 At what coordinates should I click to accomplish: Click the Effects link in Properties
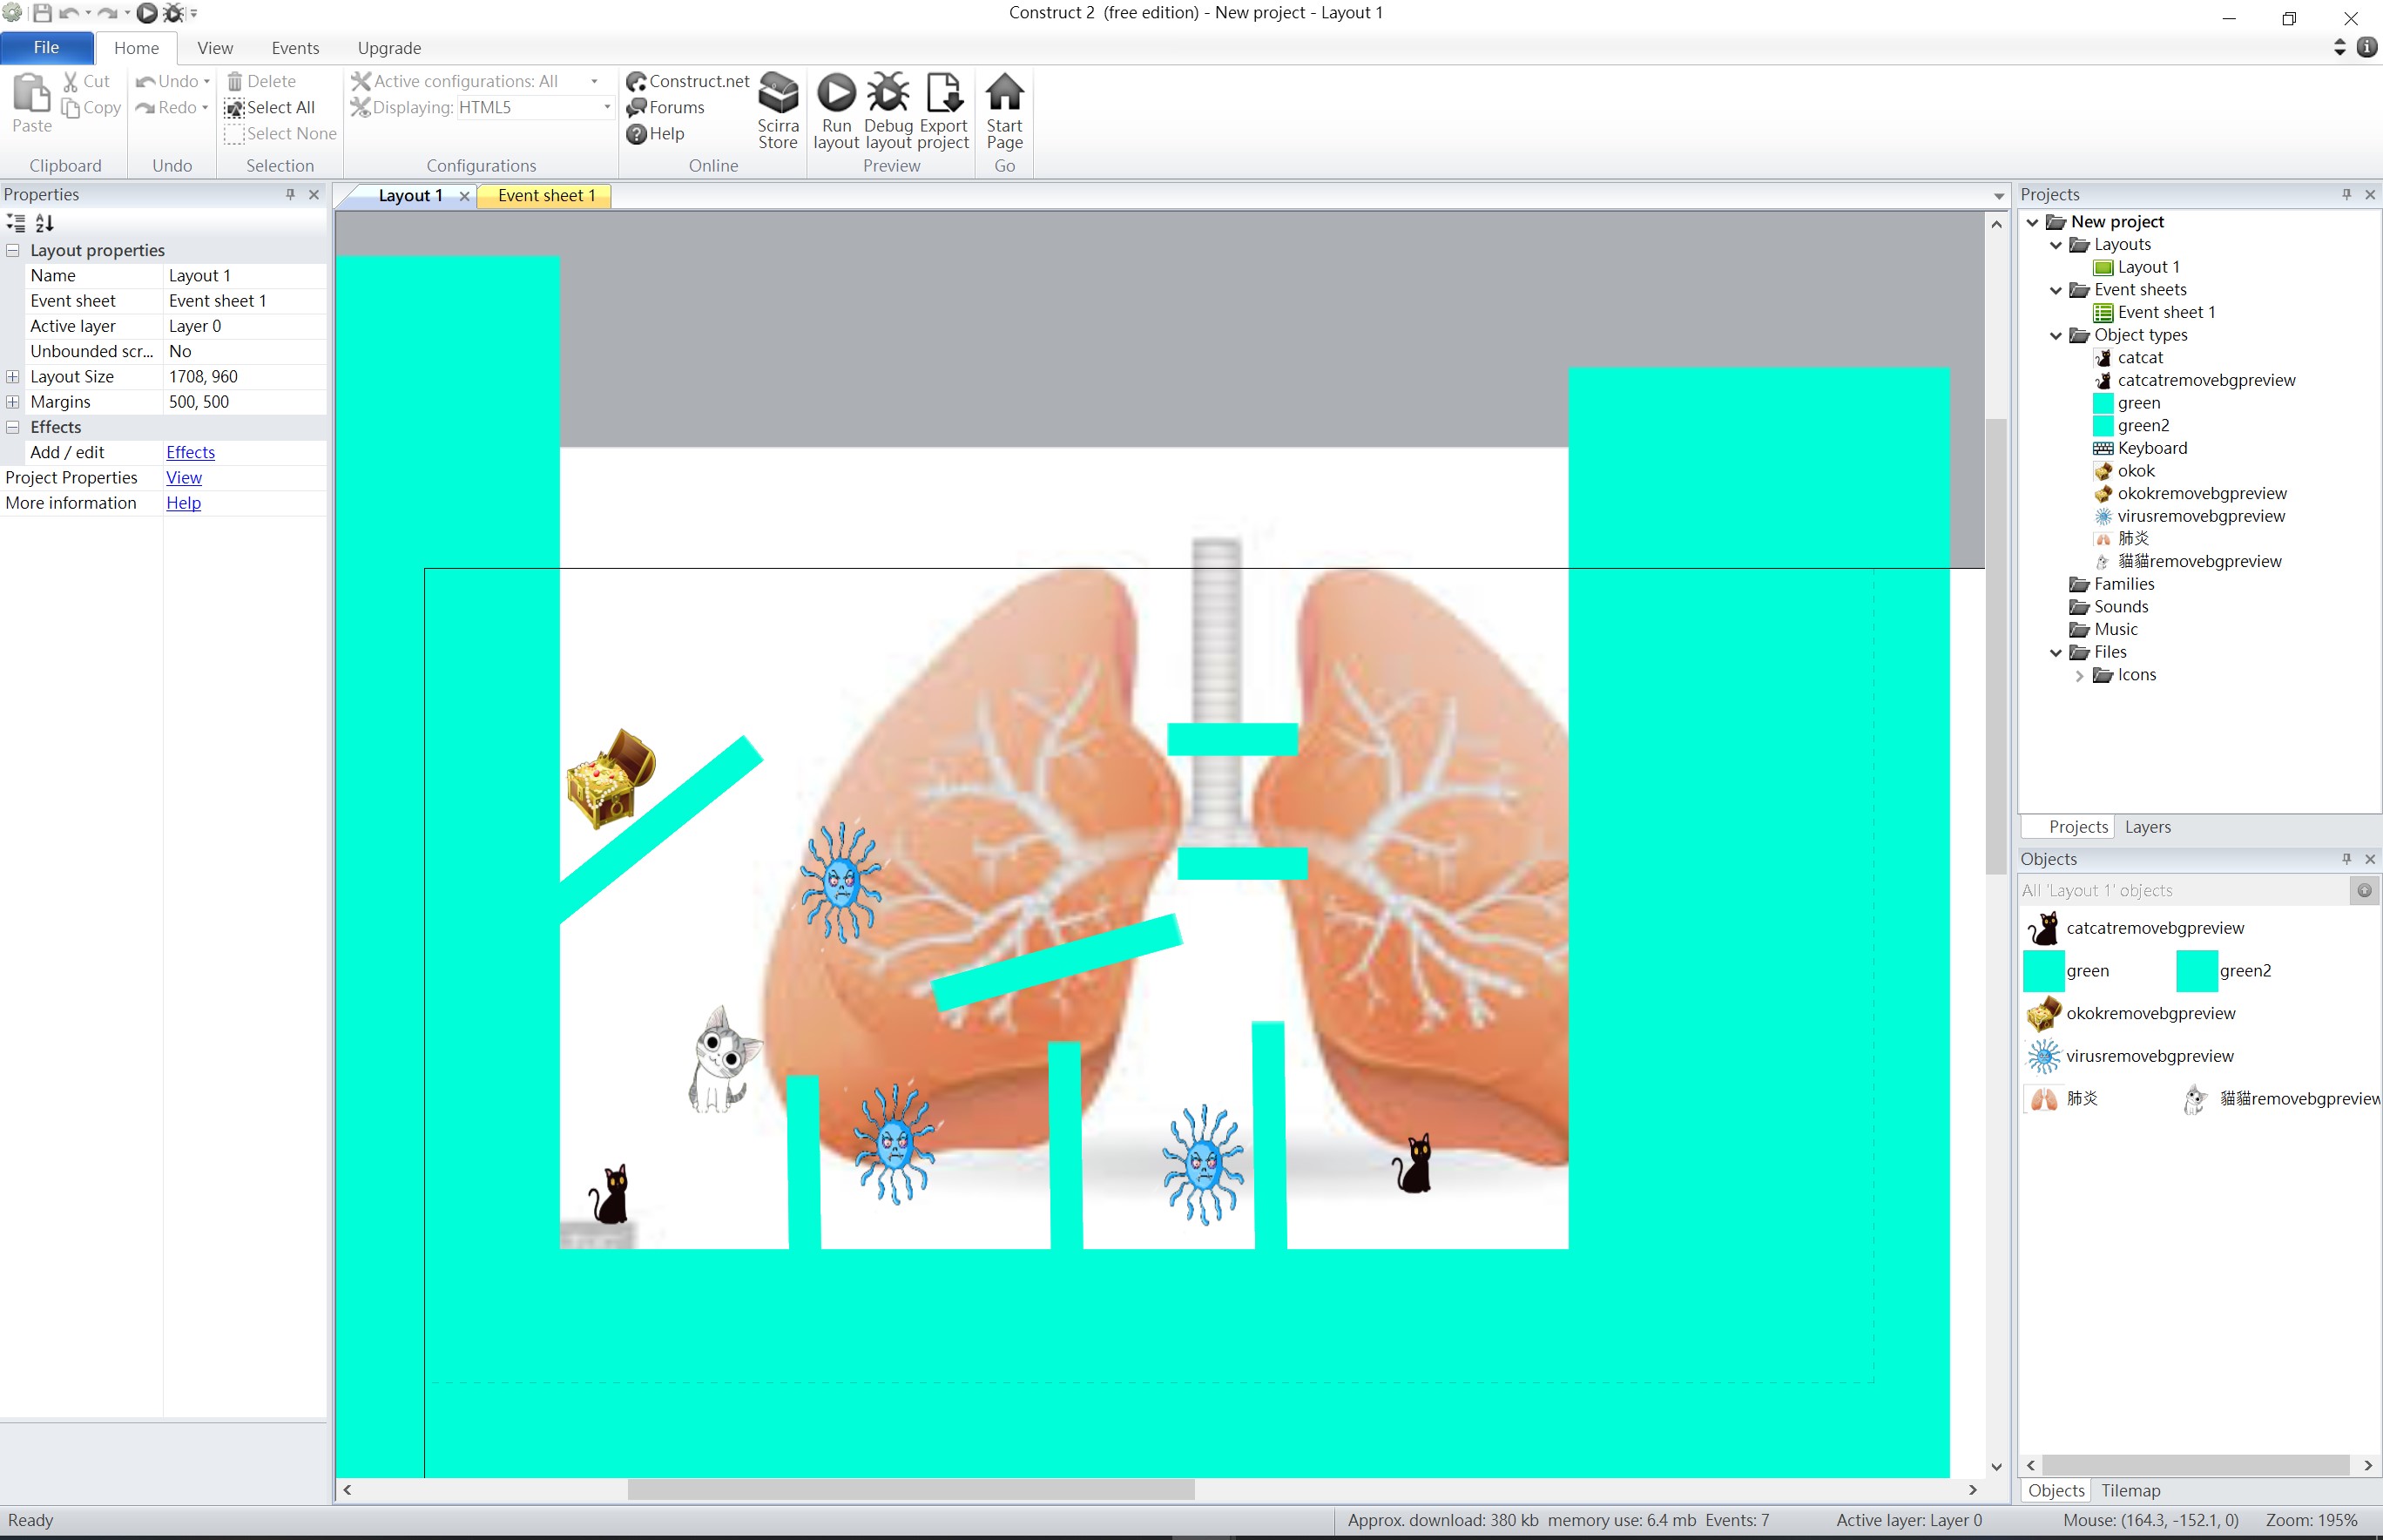pyautogui.click(x=190, y=452)
